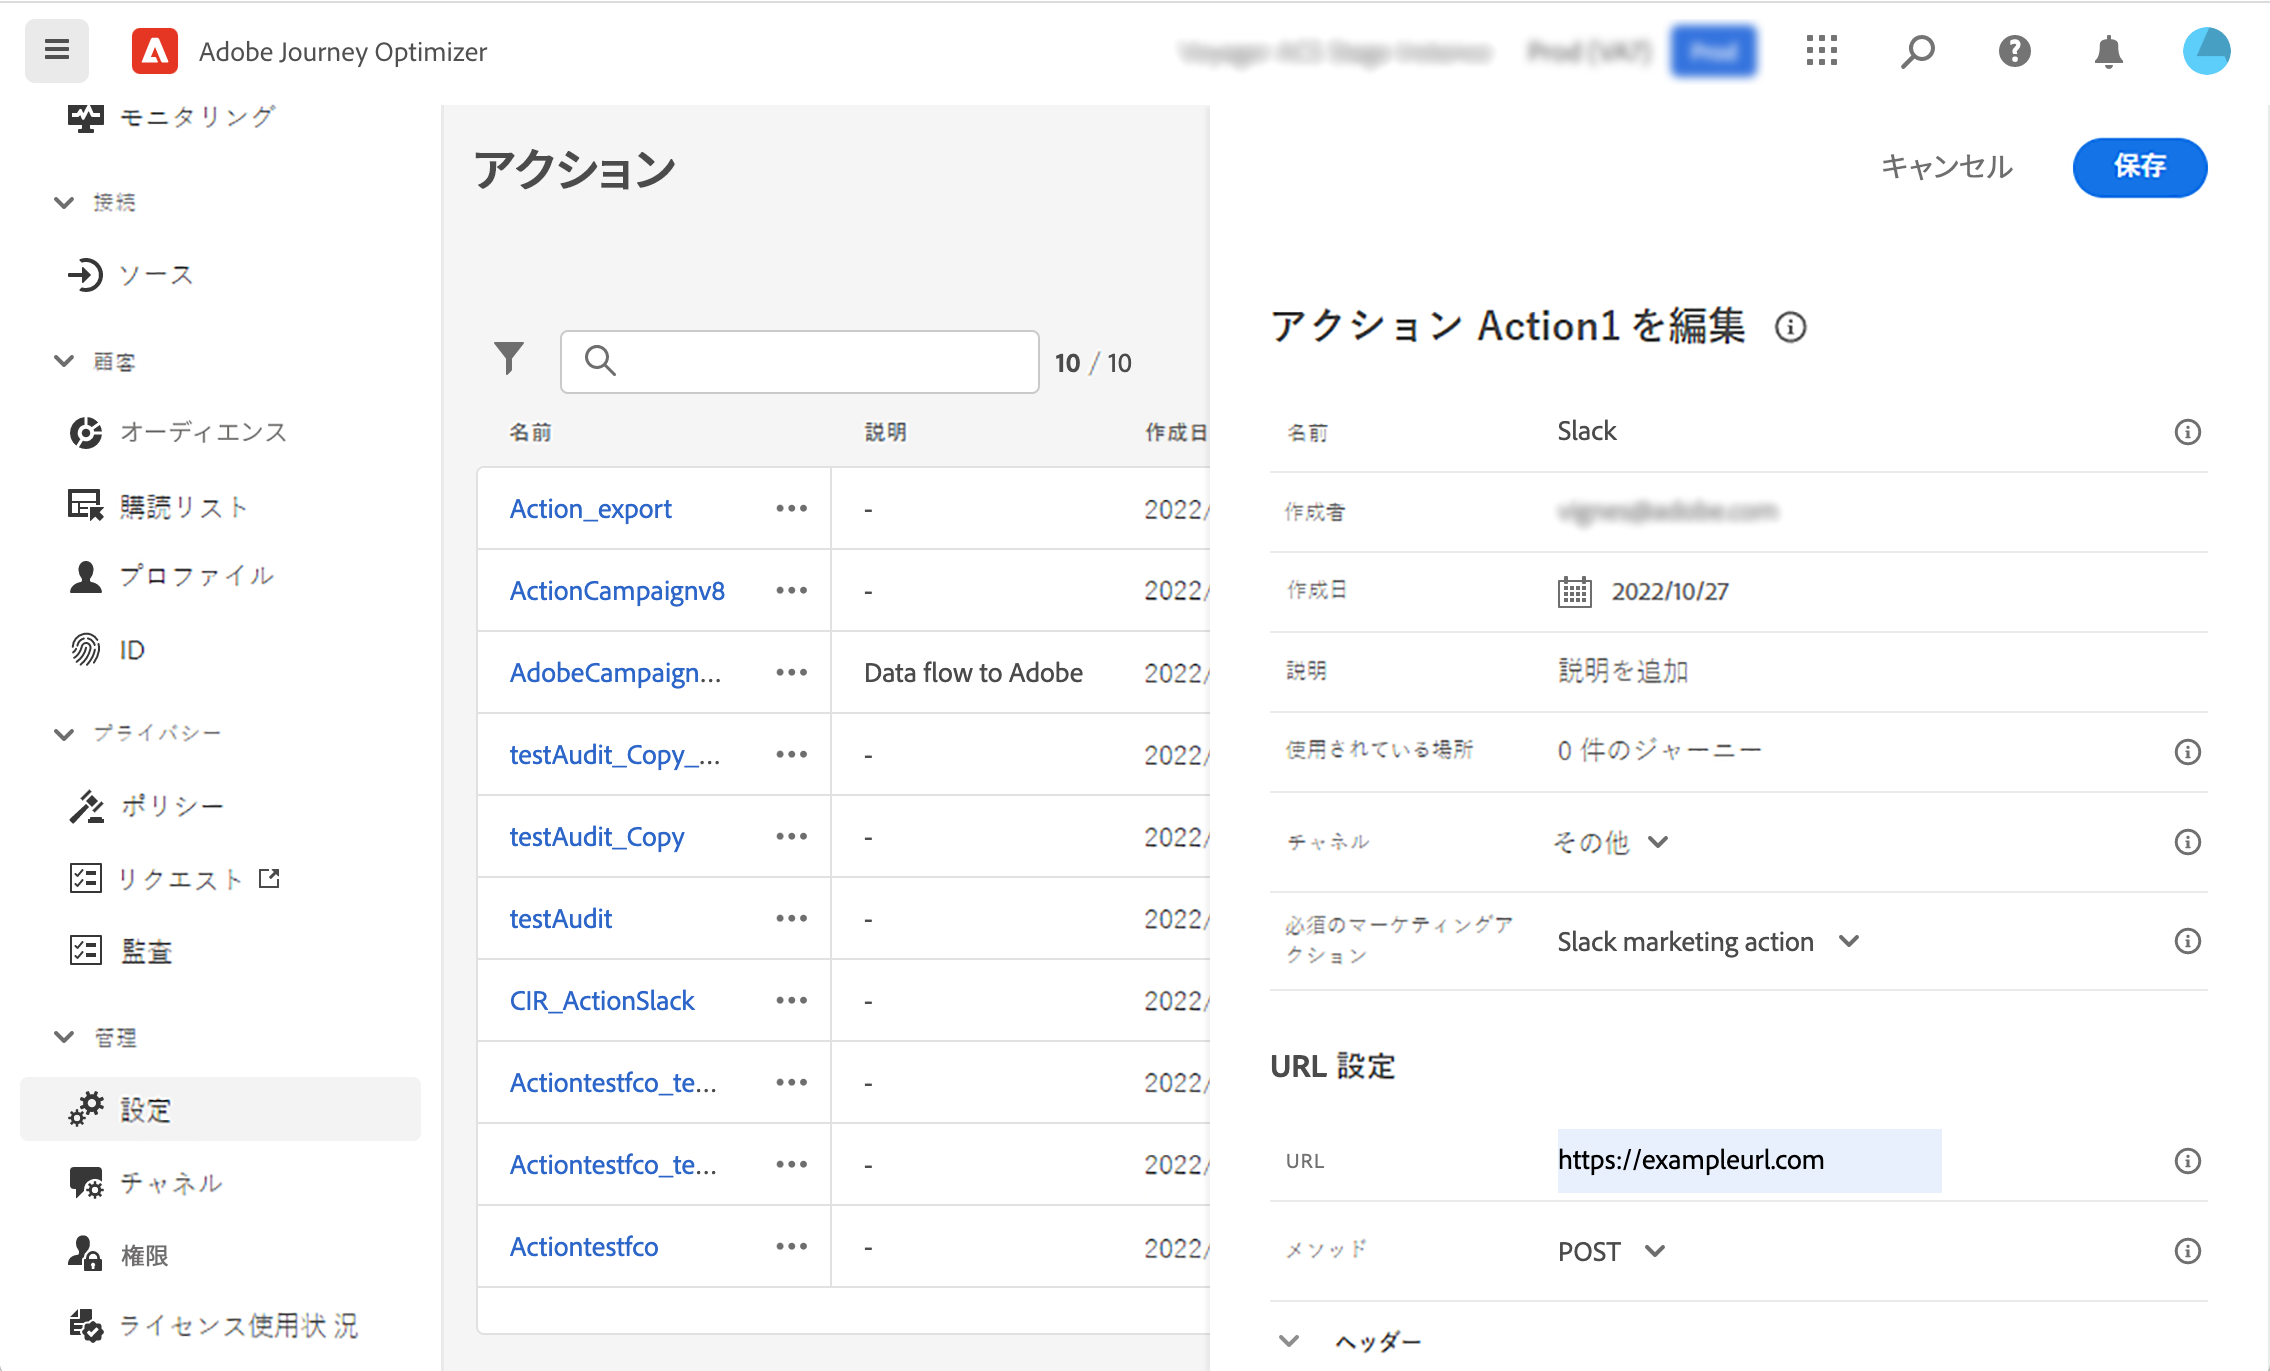Expand the ヘッダー section
The image size is (2270, 1371).
point(1290,1341)
